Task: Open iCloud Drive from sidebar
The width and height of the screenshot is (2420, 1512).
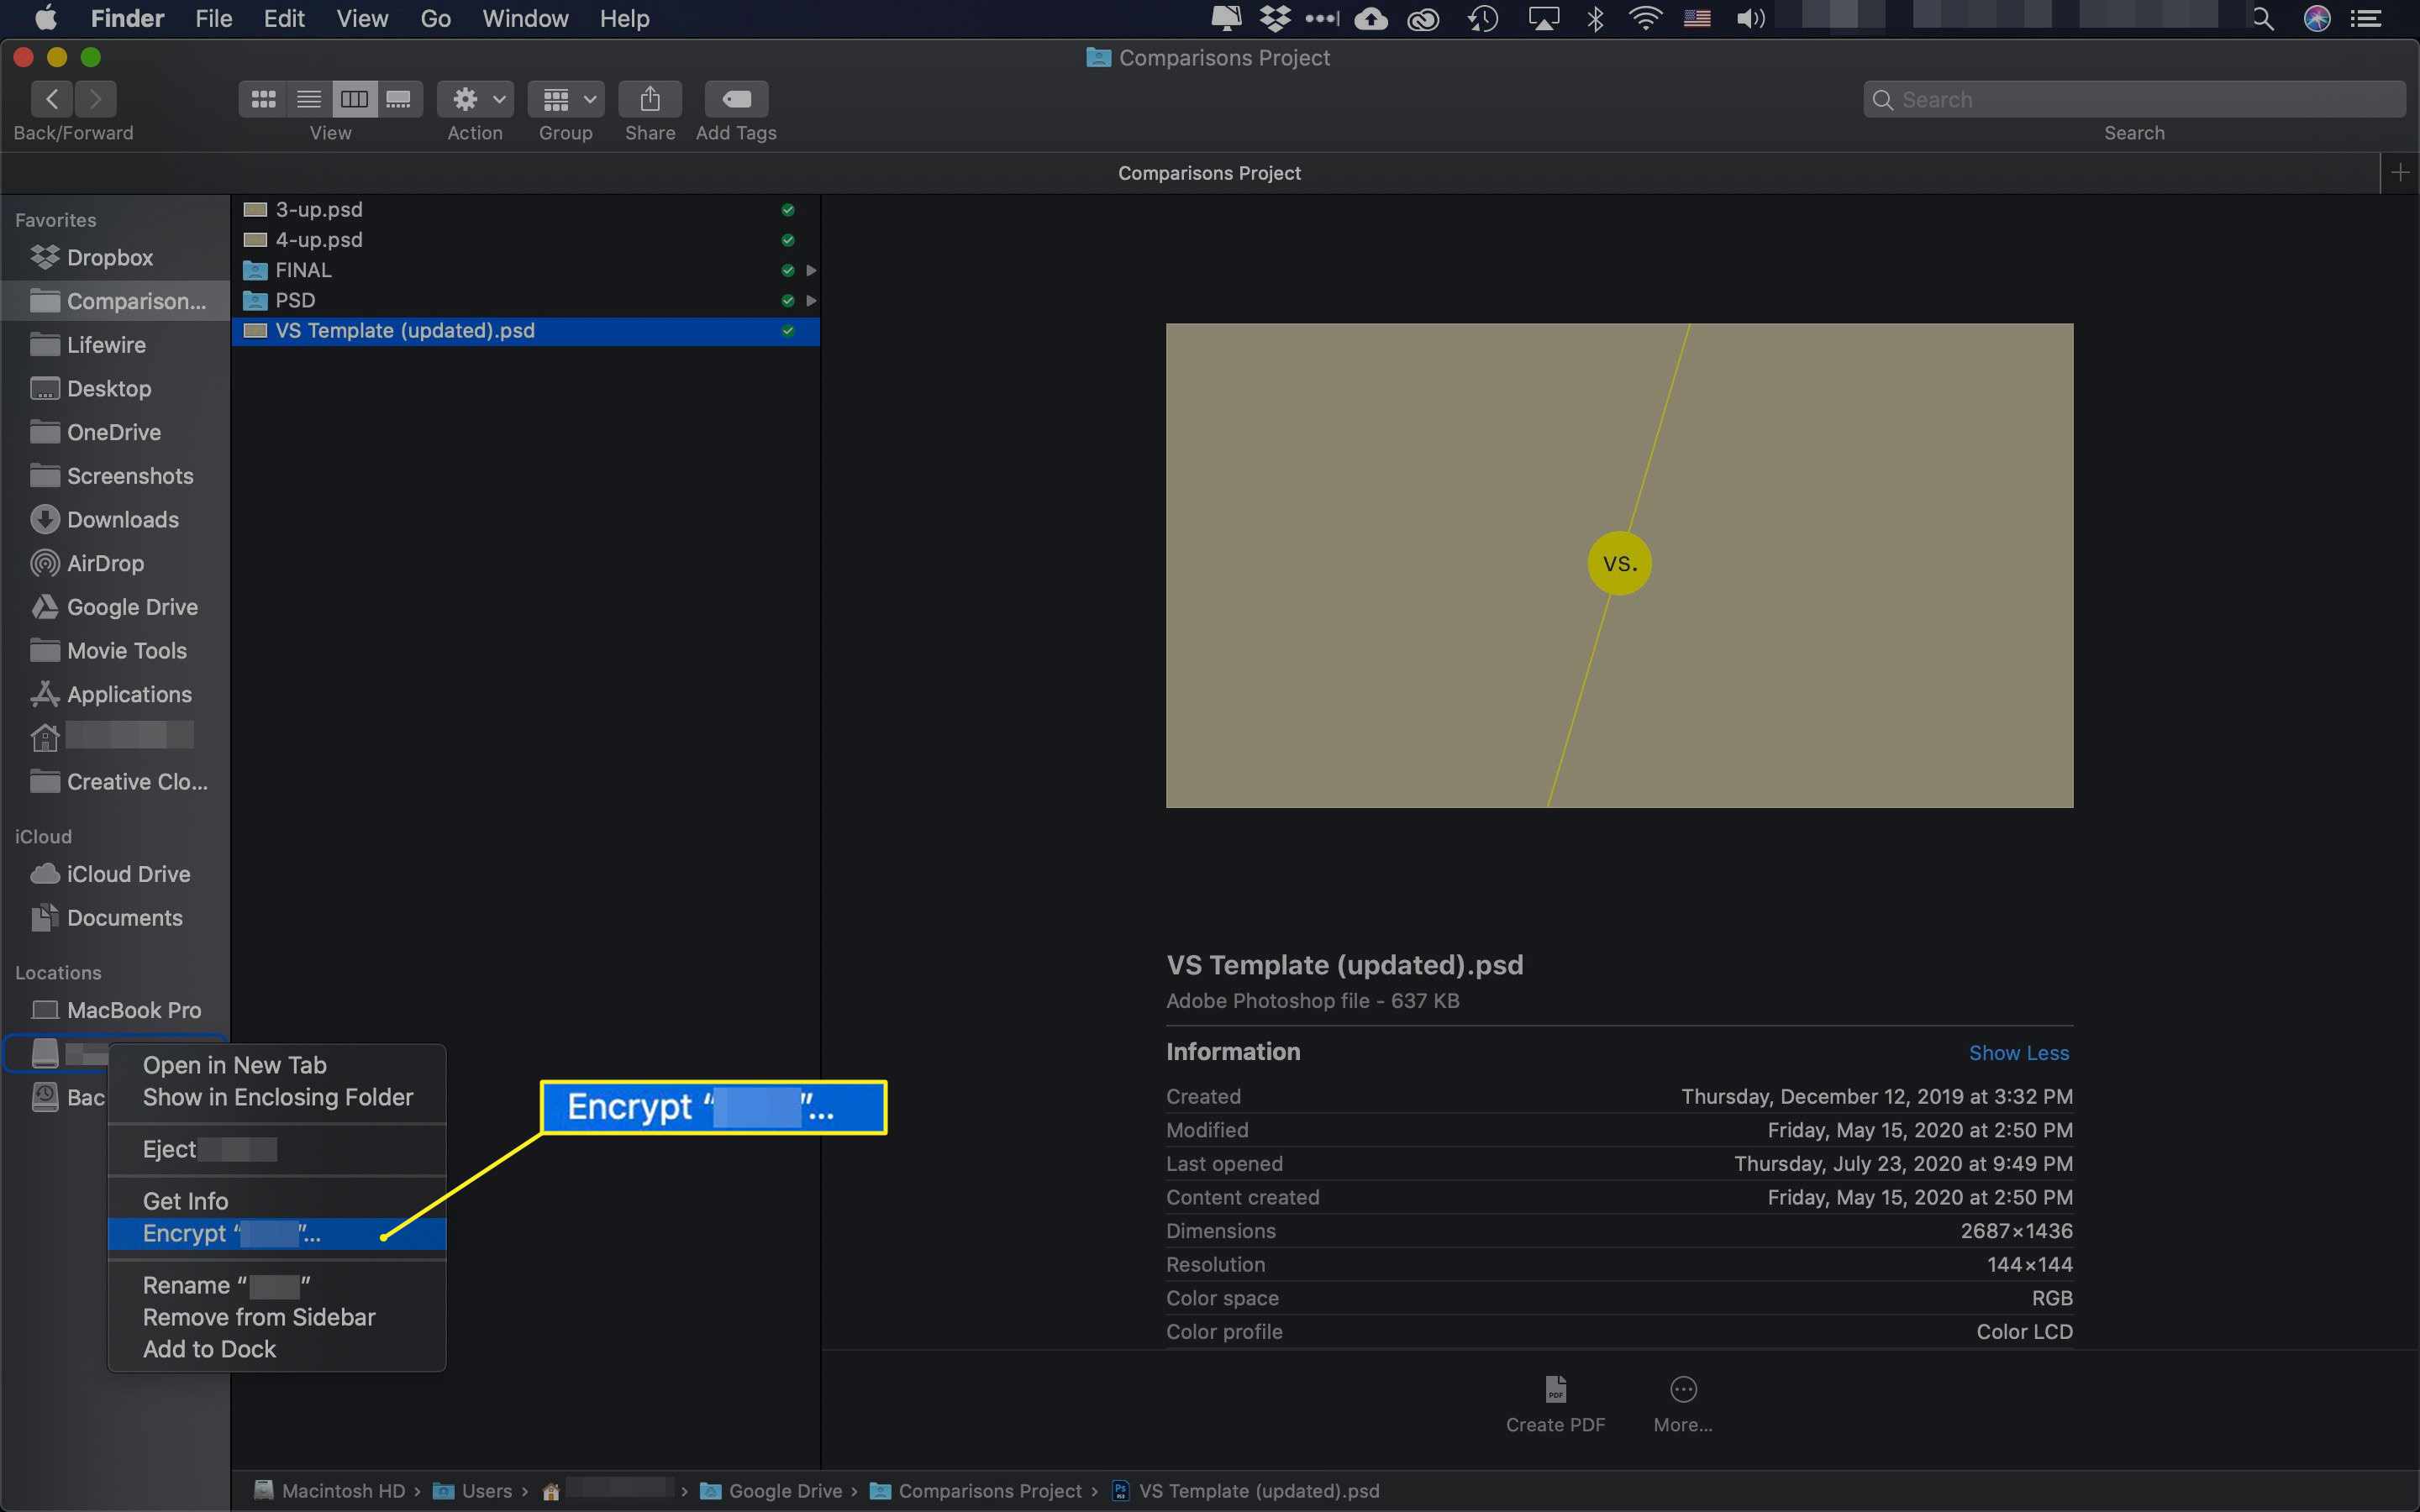Action: click(128, 874)
